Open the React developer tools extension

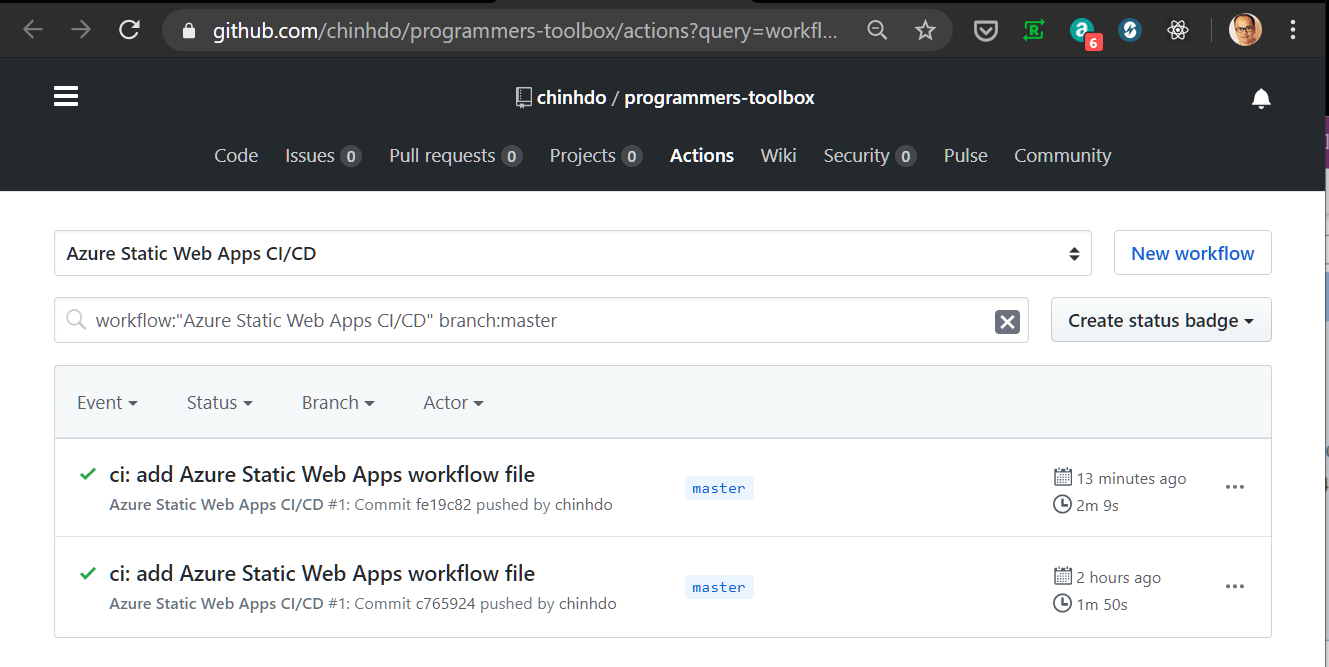tap(1178, 30)
